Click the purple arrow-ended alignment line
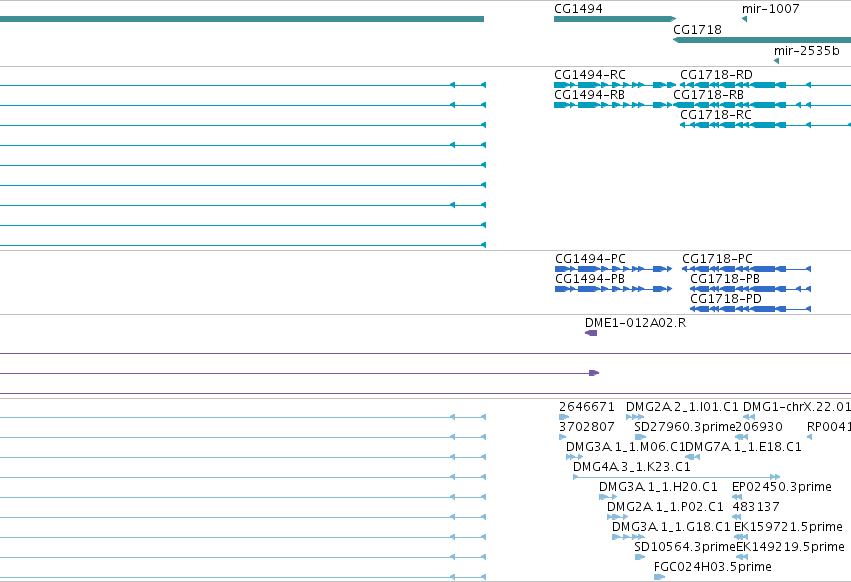851x582 pixels. click(300, 373)
